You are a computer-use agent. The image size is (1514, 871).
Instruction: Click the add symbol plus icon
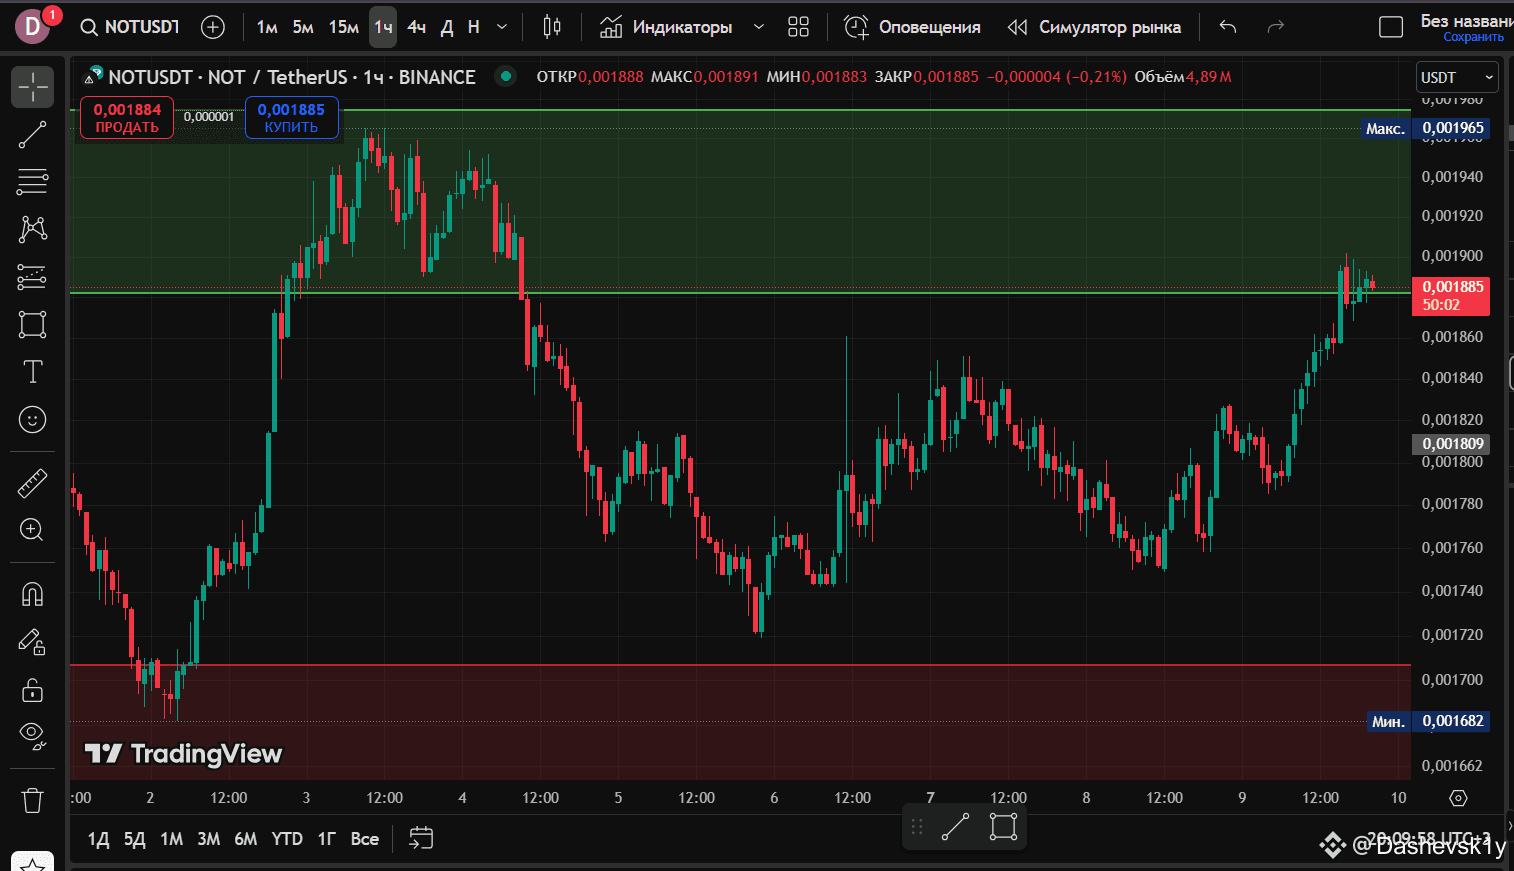(x=213, y=27)
